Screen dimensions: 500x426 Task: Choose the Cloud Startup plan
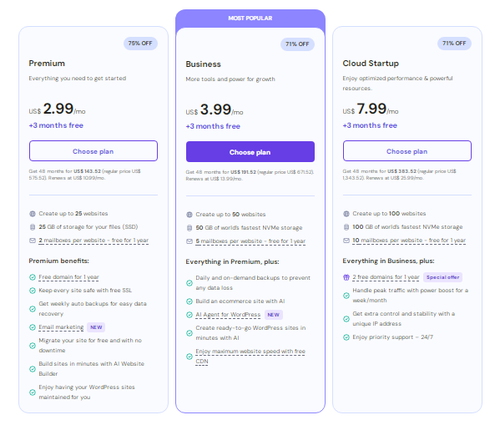pyautogui.click(x=407, y=151)
